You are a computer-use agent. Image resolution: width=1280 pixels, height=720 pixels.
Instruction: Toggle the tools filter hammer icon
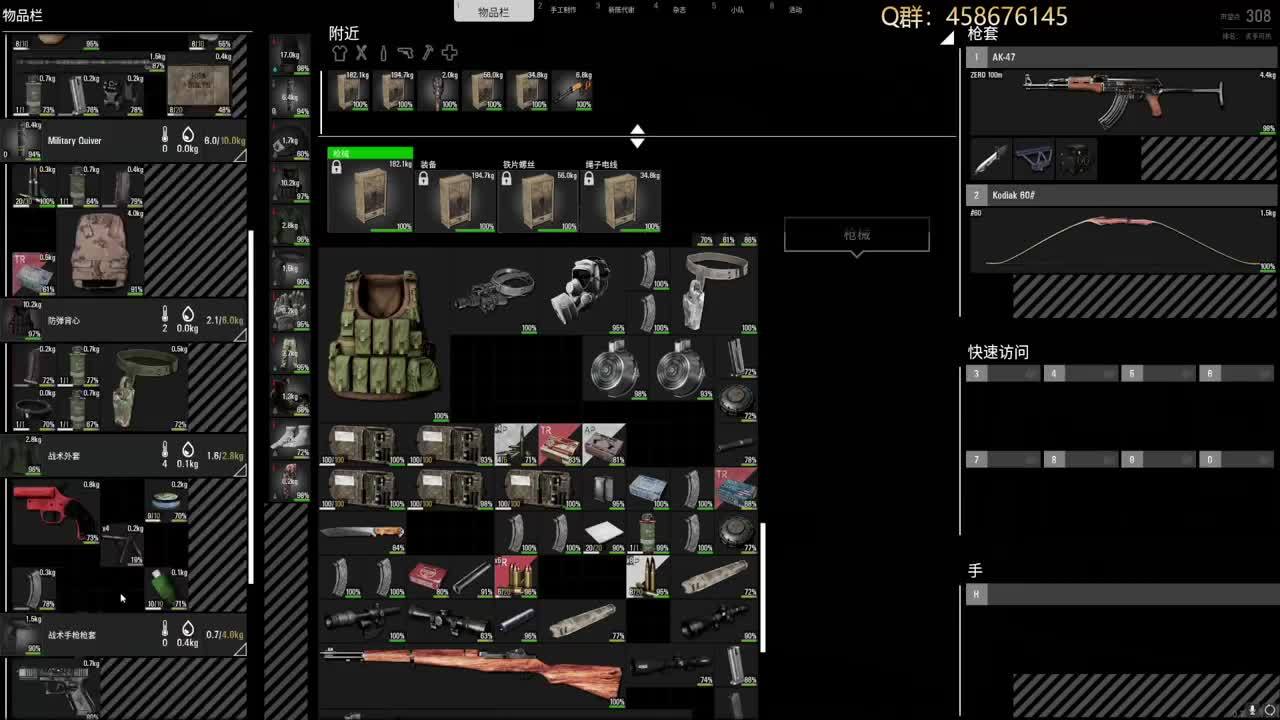pos(427,53)
